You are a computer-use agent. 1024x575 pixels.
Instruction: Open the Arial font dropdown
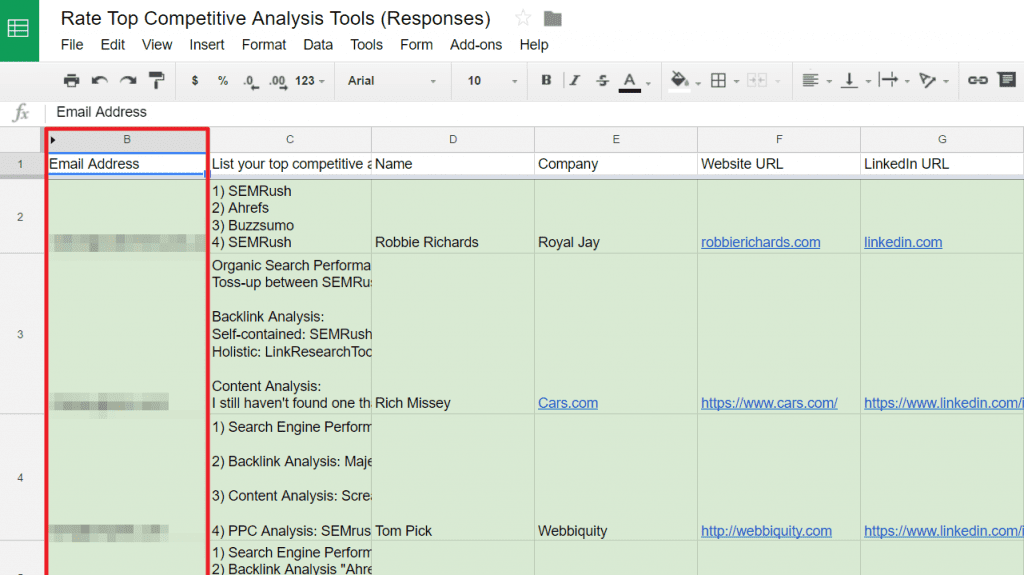(x=392, y=81)
